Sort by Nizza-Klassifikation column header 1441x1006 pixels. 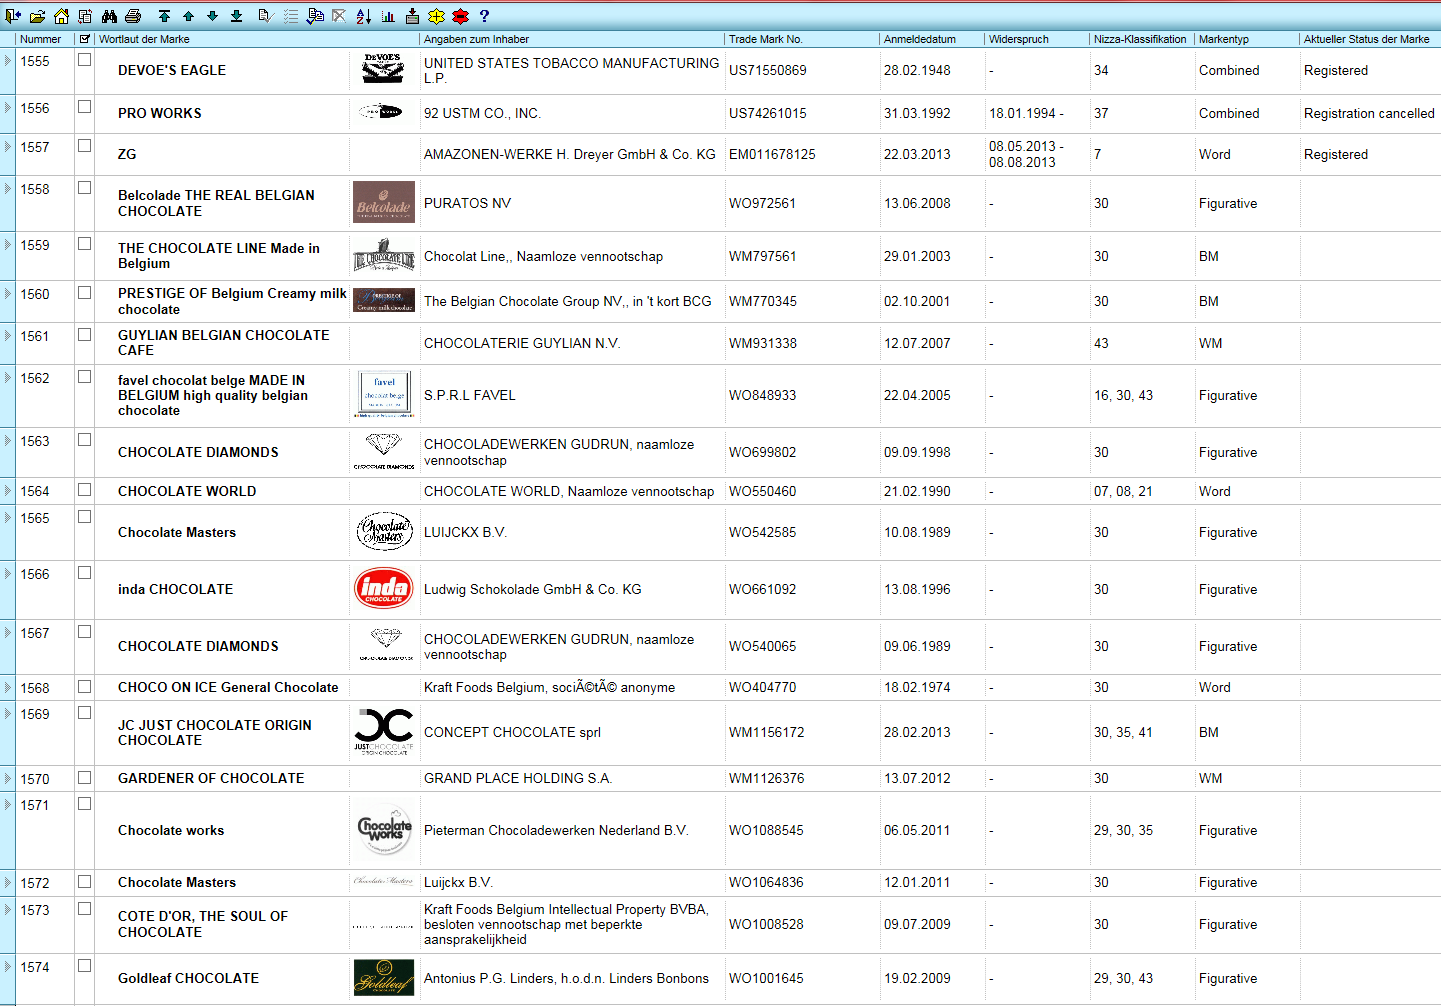(1142, 39)
